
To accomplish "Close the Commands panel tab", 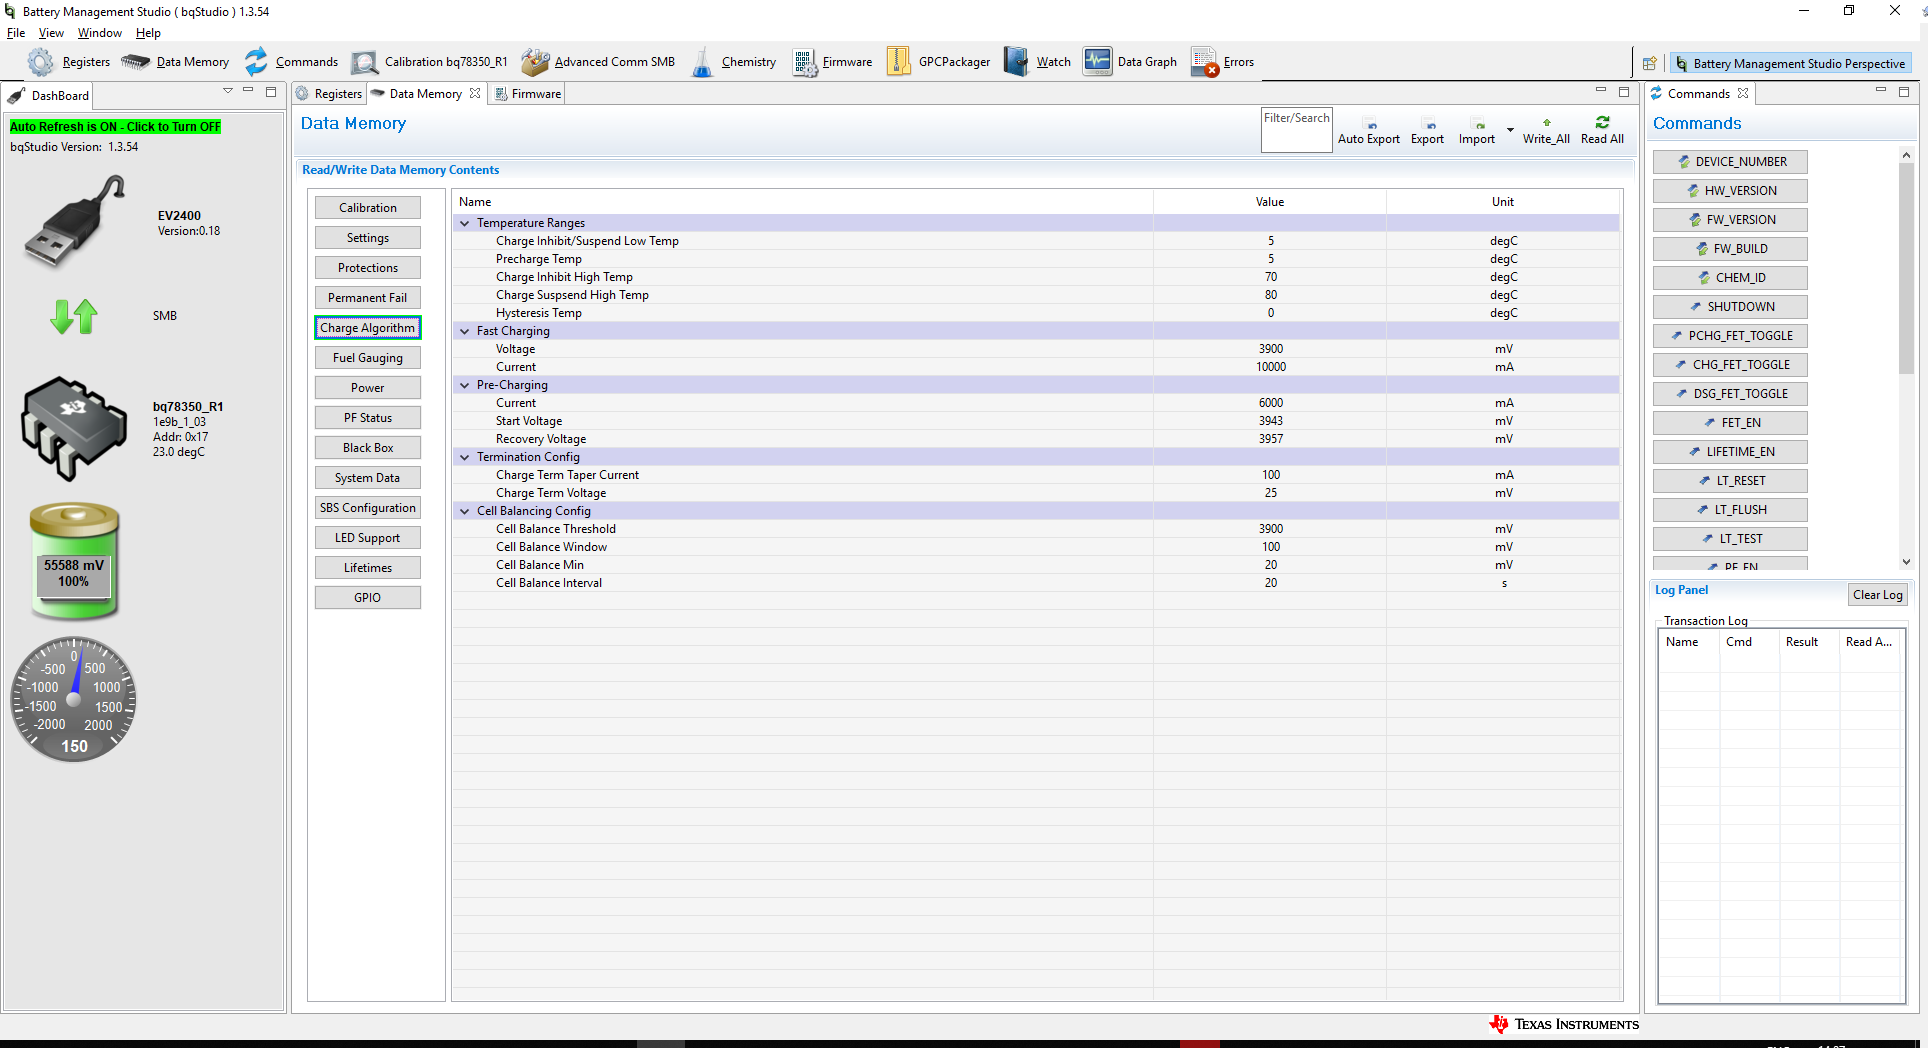I will (1743, 93).
